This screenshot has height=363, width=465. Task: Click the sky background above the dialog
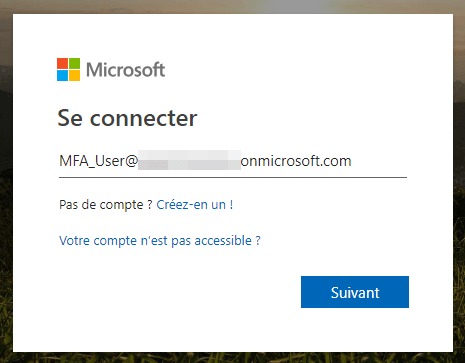pos(232,6)
